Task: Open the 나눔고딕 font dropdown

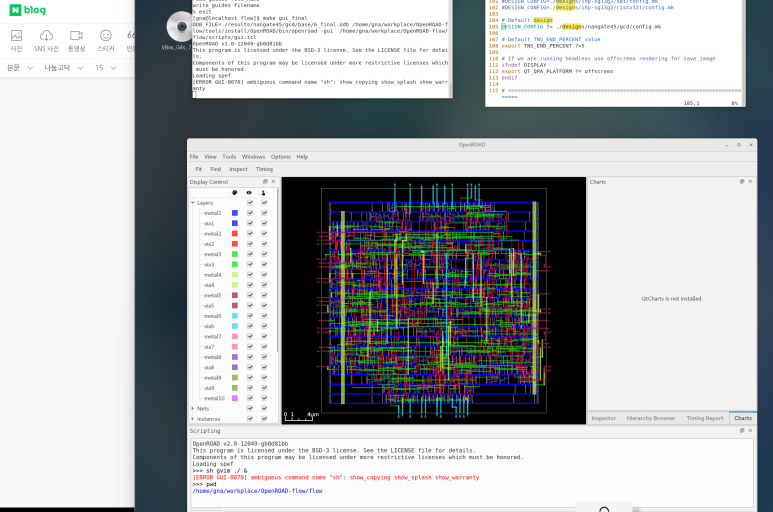Action: point(64,68)
